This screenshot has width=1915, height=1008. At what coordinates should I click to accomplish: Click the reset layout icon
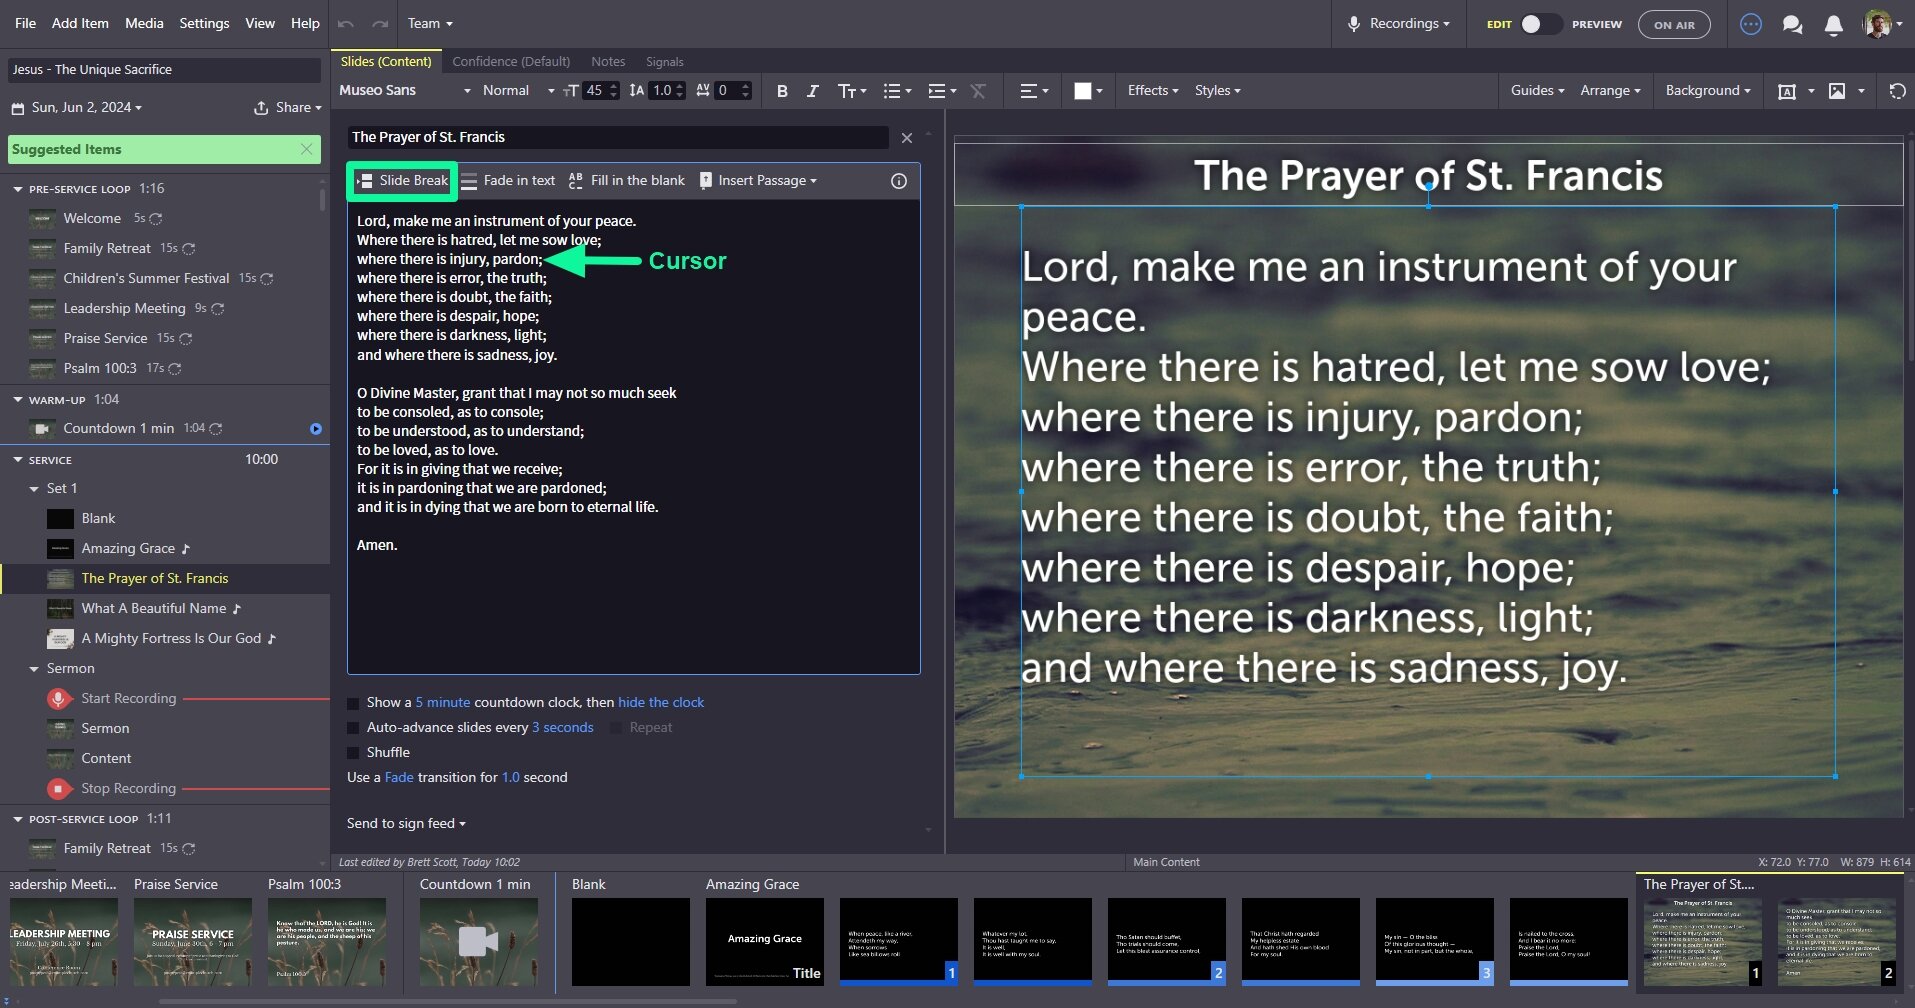pos(1897,91)
